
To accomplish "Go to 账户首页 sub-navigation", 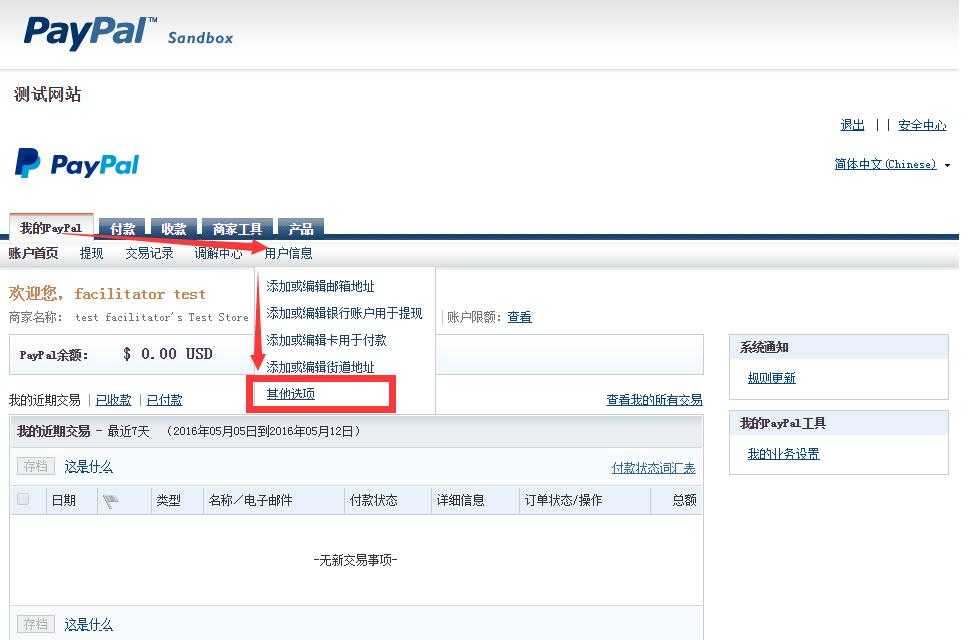I will [x=33, y=253].
